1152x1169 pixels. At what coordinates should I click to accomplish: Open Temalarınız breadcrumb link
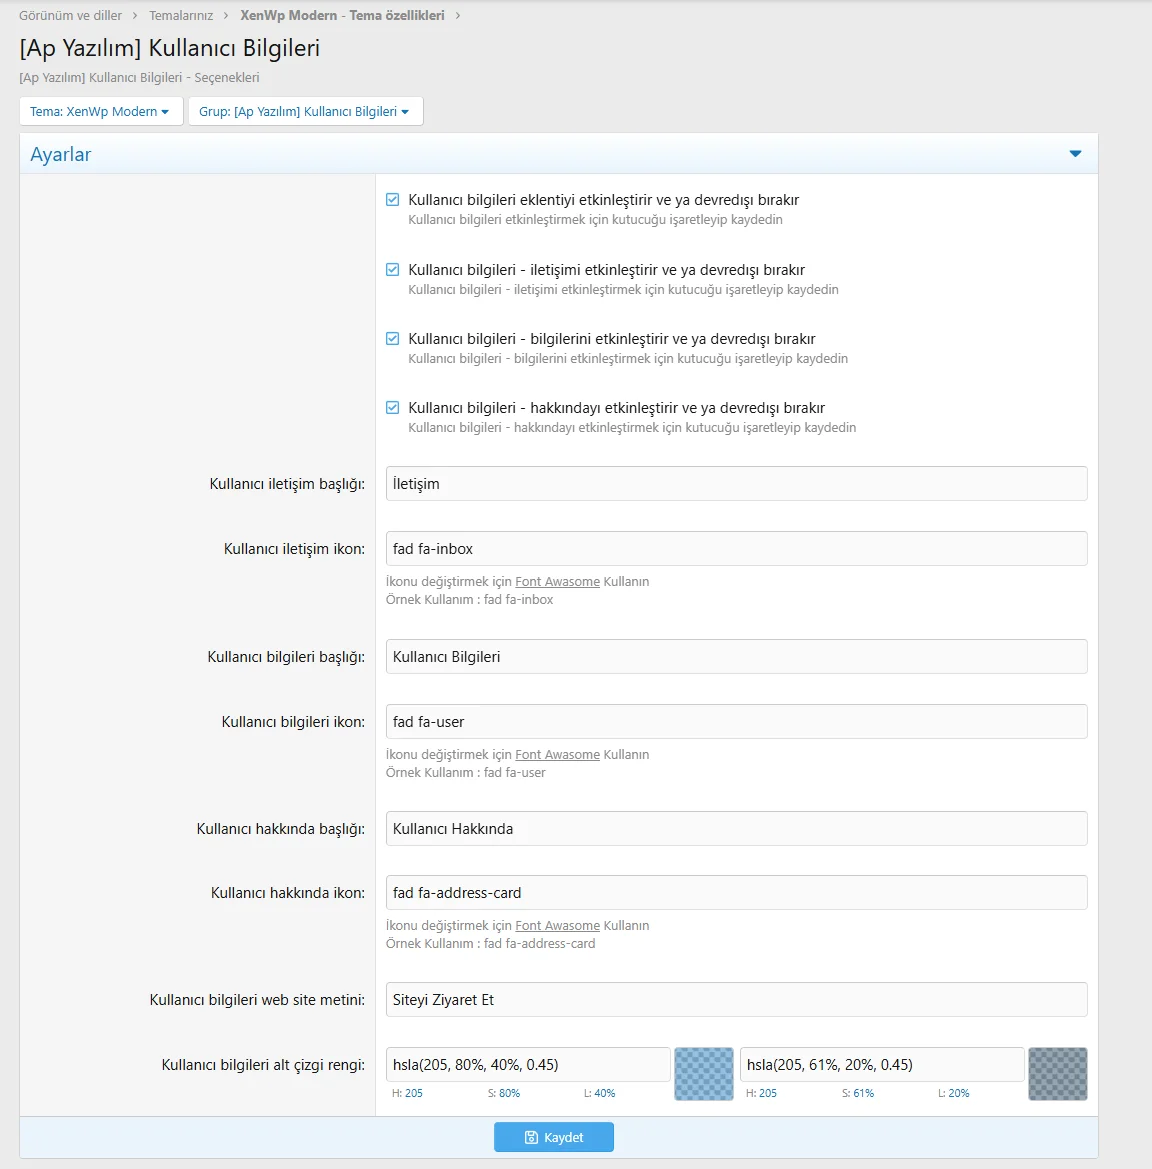(x=181, y=16)
